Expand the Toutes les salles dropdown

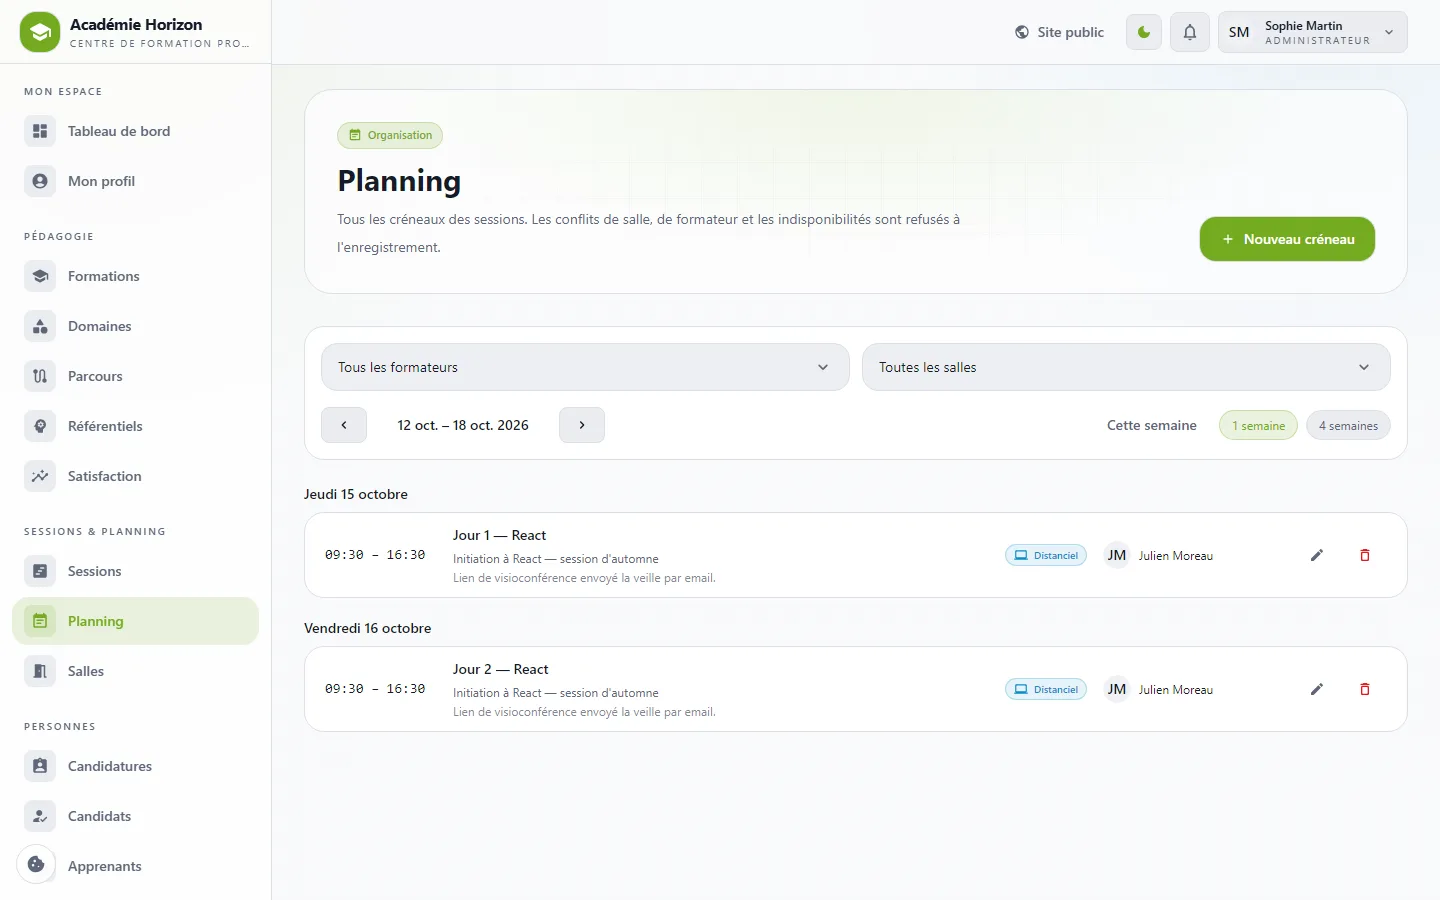point(1126,367)
